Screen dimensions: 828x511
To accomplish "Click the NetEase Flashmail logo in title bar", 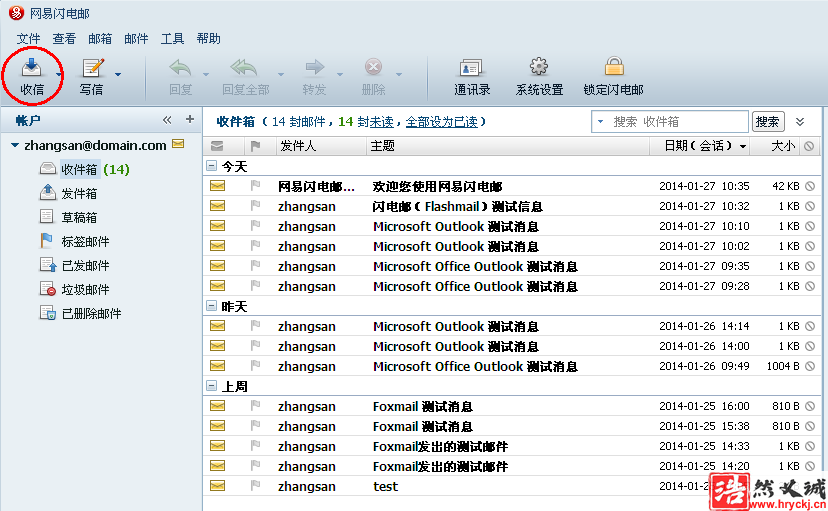I will pyautogui.click(x=16, y=12).
